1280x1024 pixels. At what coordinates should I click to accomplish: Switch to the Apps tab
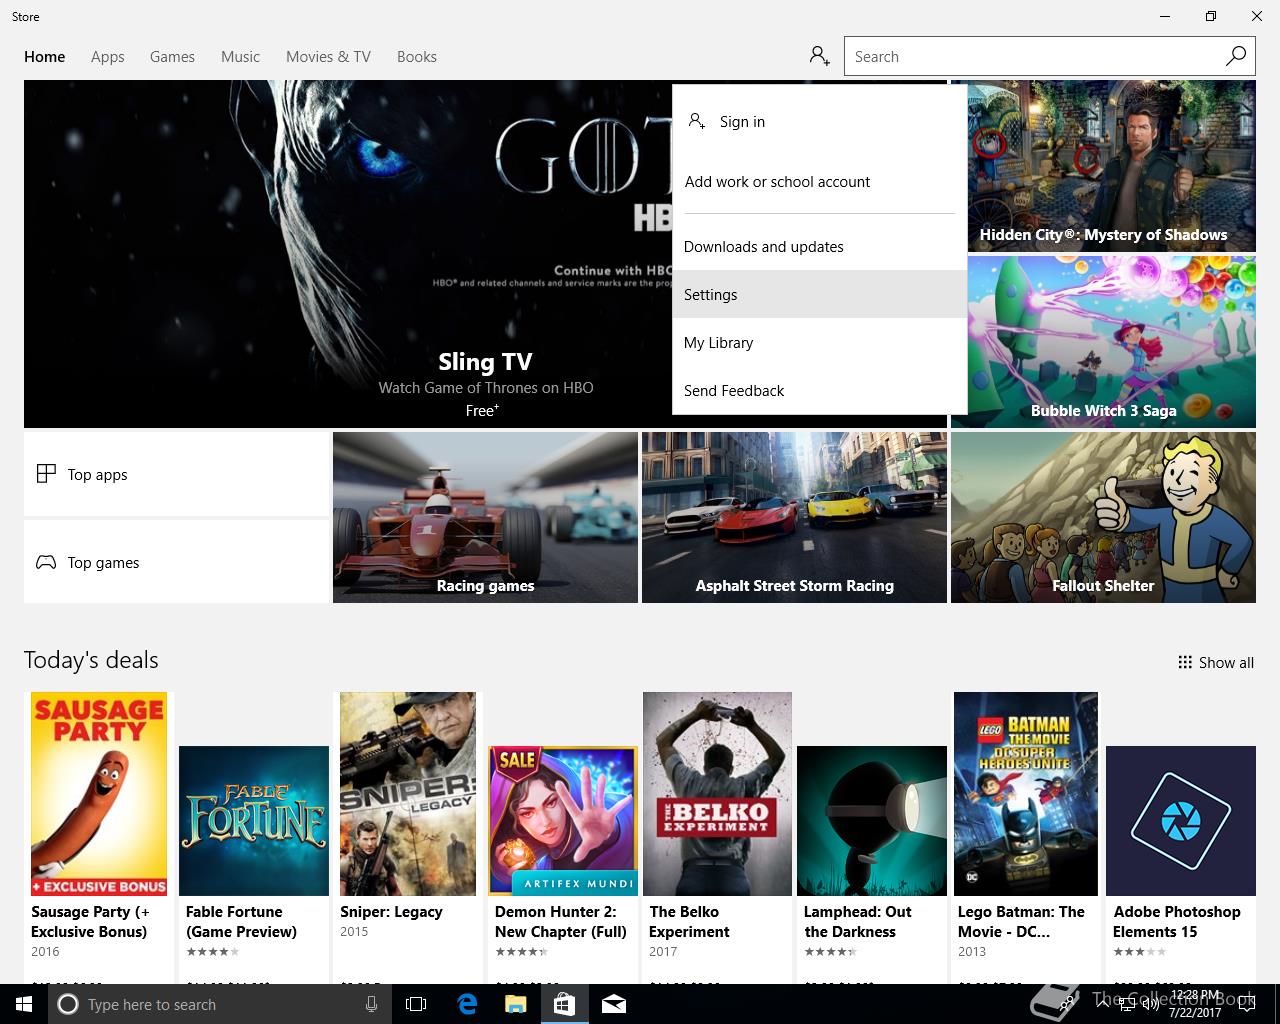point(108,57)
